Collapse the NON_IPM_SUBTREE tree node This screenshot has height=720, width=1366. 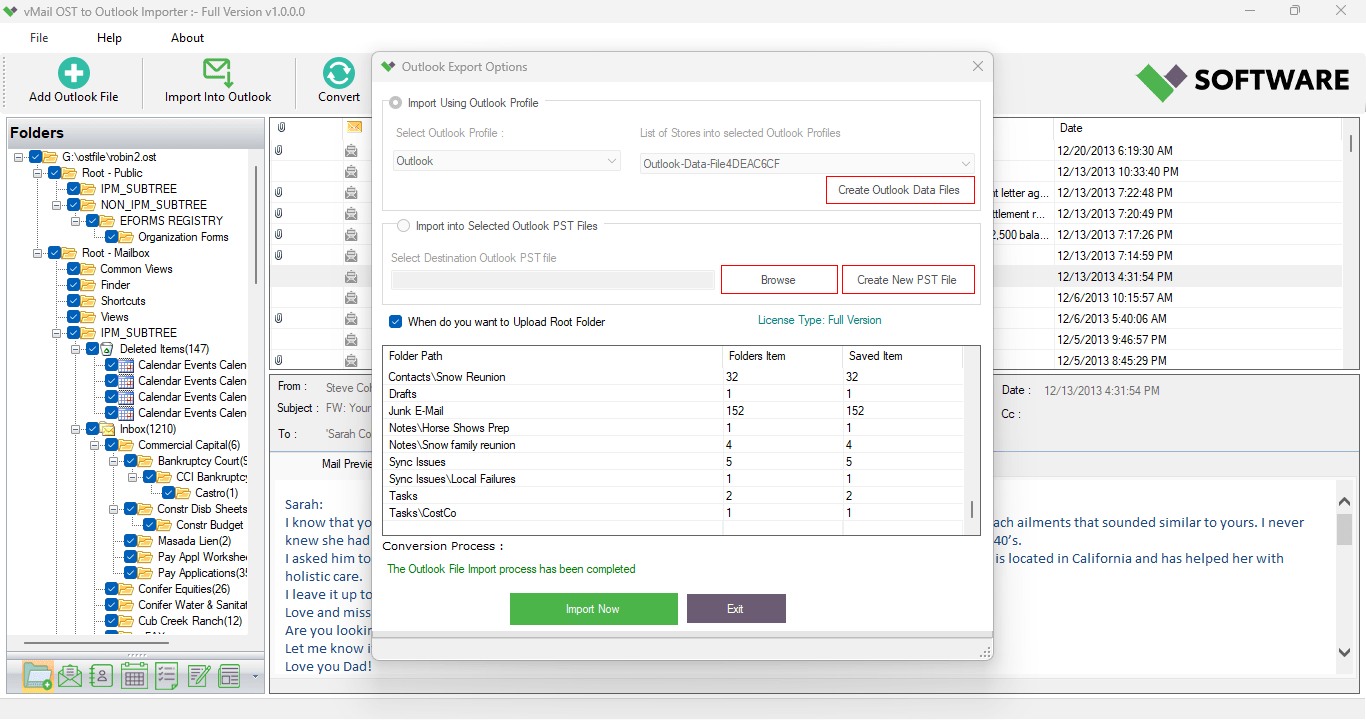pyautogui.click(x=56, y=205)
